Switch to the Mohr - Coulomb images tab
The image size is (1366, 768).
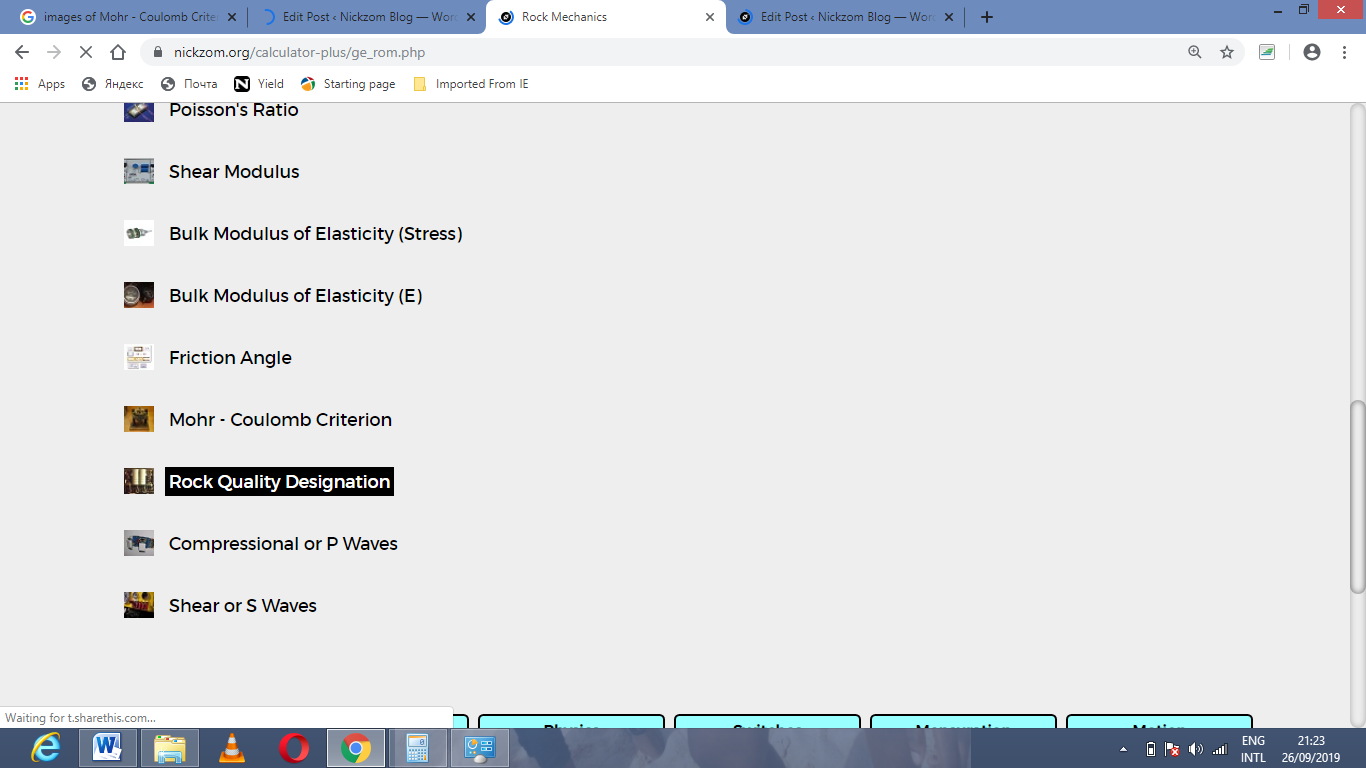pos(127,17)
